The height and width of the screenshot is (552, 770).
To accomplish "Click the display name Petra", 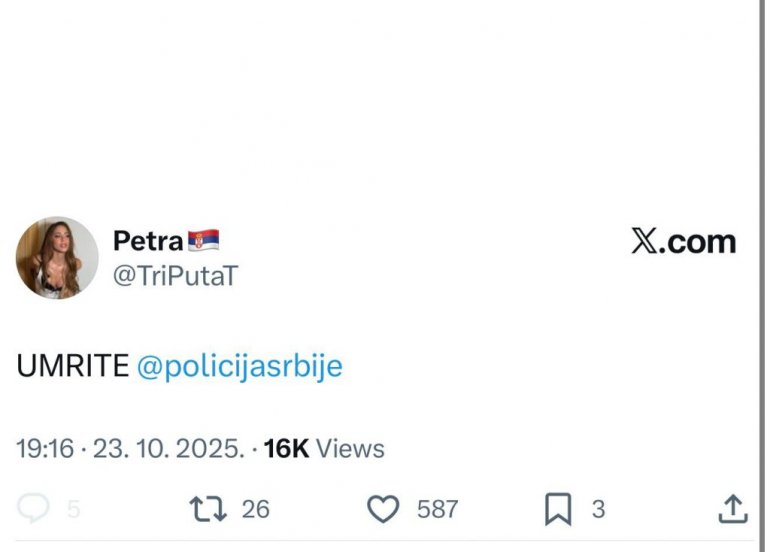I will tap(148, 241).
